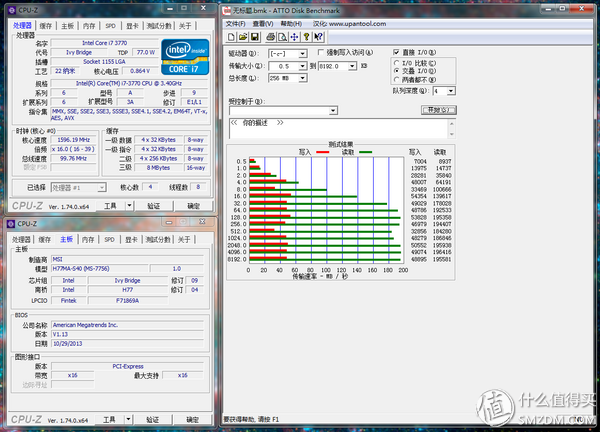
Task: Open the SPD tab in upper CPU-Z
Action: [111, 26]
